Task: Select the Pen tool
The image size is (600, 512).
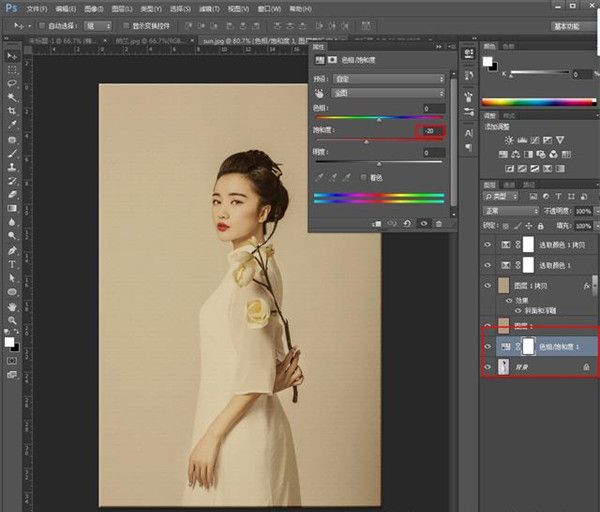Action: click(x=12, y=251)
